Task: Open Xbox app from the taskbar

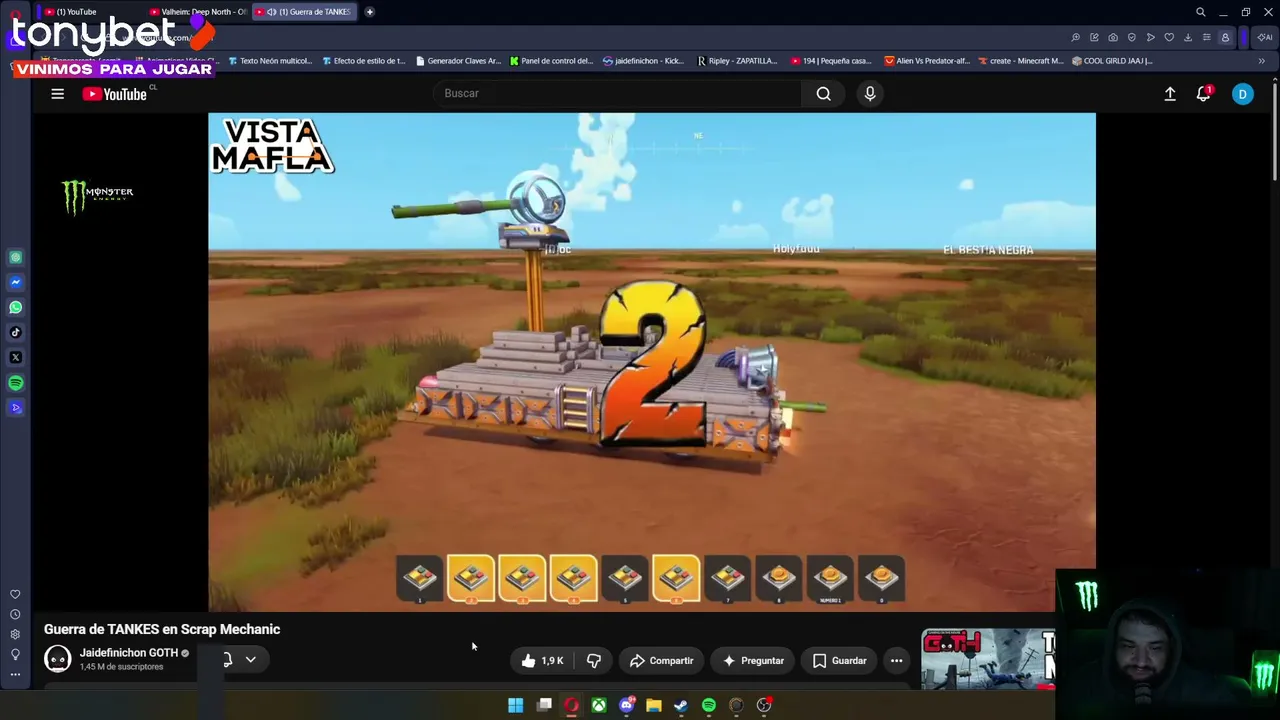Action: coord(598,705)
